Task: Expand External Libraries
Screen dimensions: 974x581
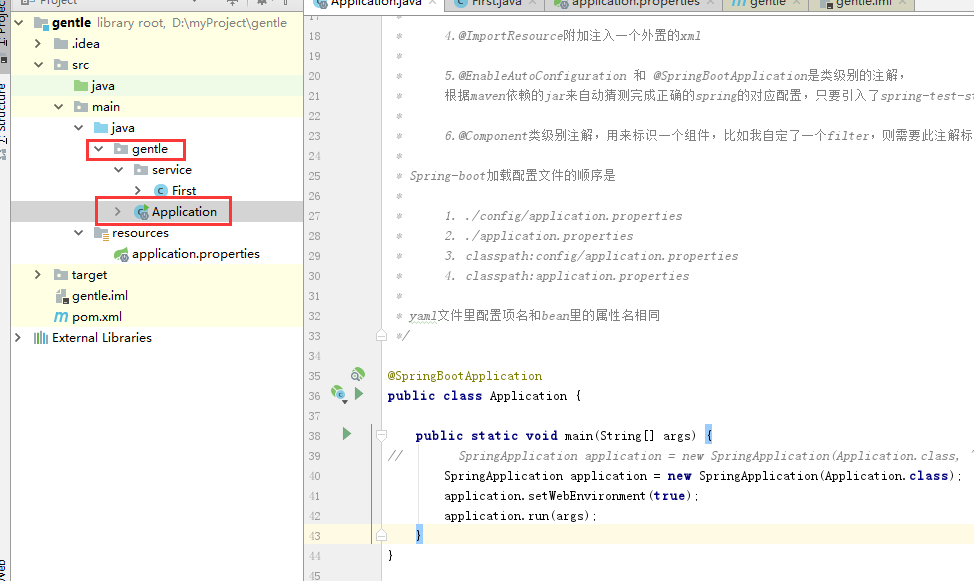Action: 18,337
